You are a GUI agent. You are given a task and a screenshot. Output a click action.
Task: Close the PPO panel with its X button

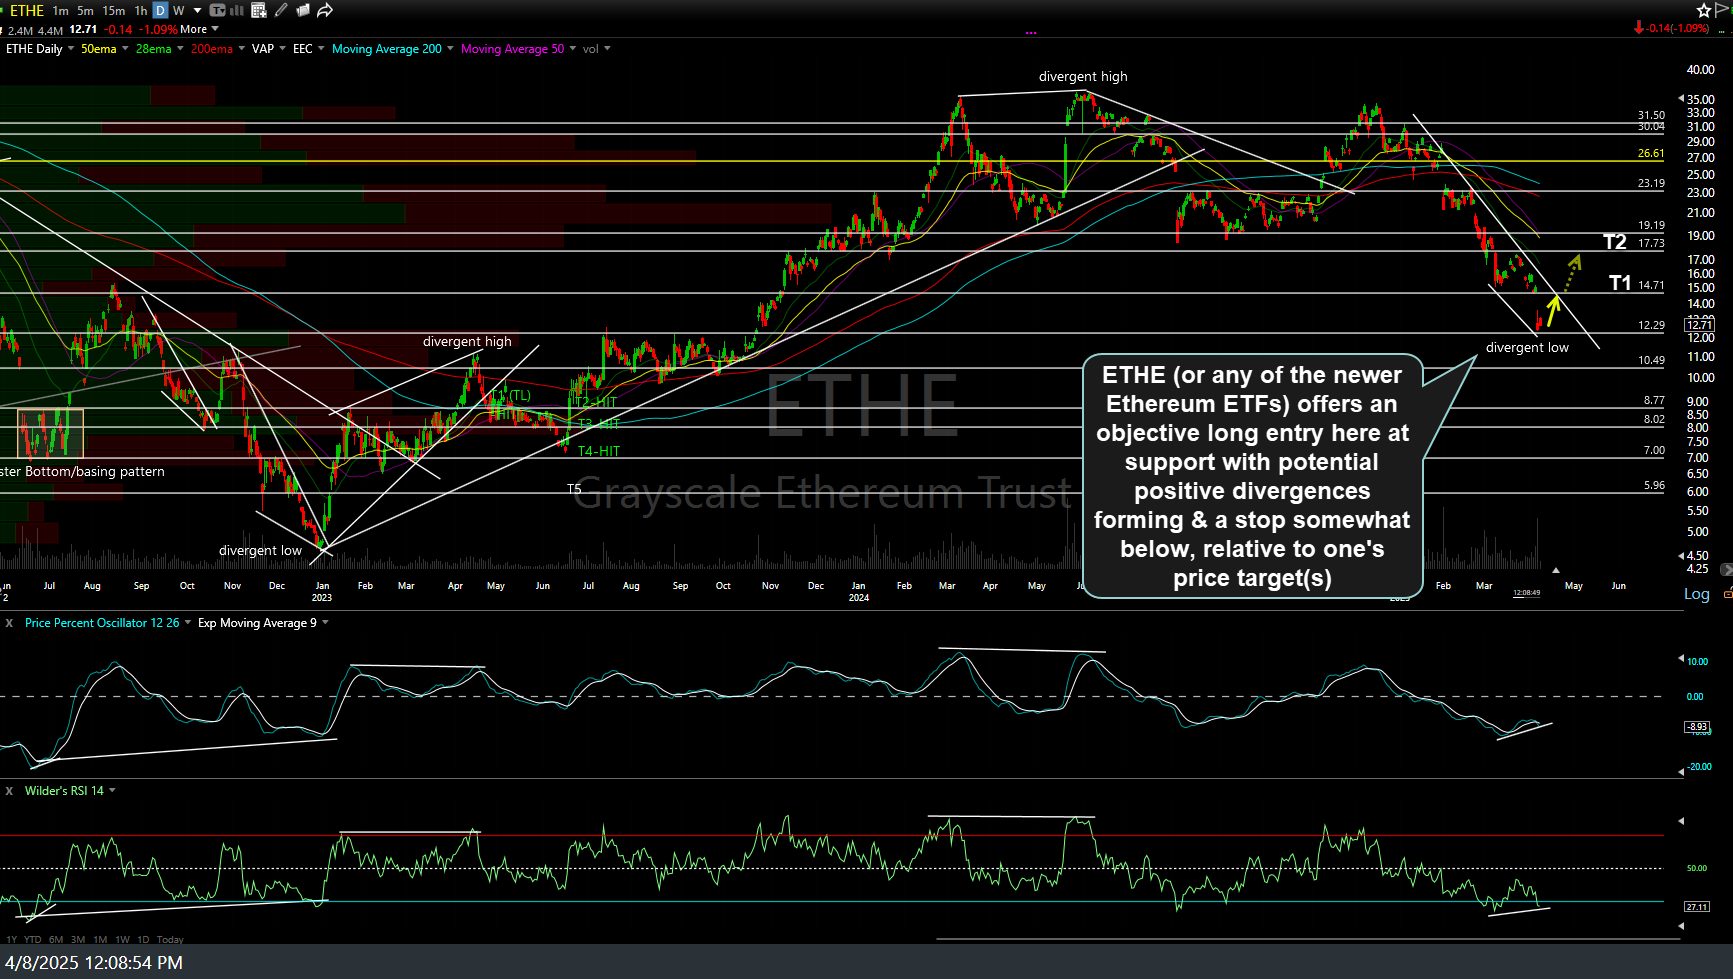(x=7, y=622)
